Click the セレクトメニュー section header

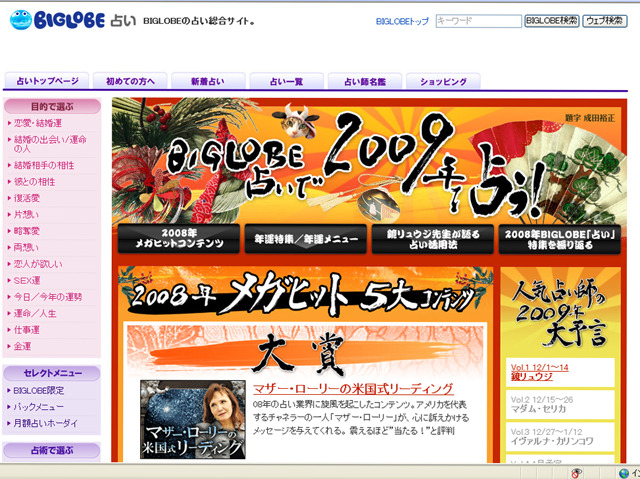[52, 373]
